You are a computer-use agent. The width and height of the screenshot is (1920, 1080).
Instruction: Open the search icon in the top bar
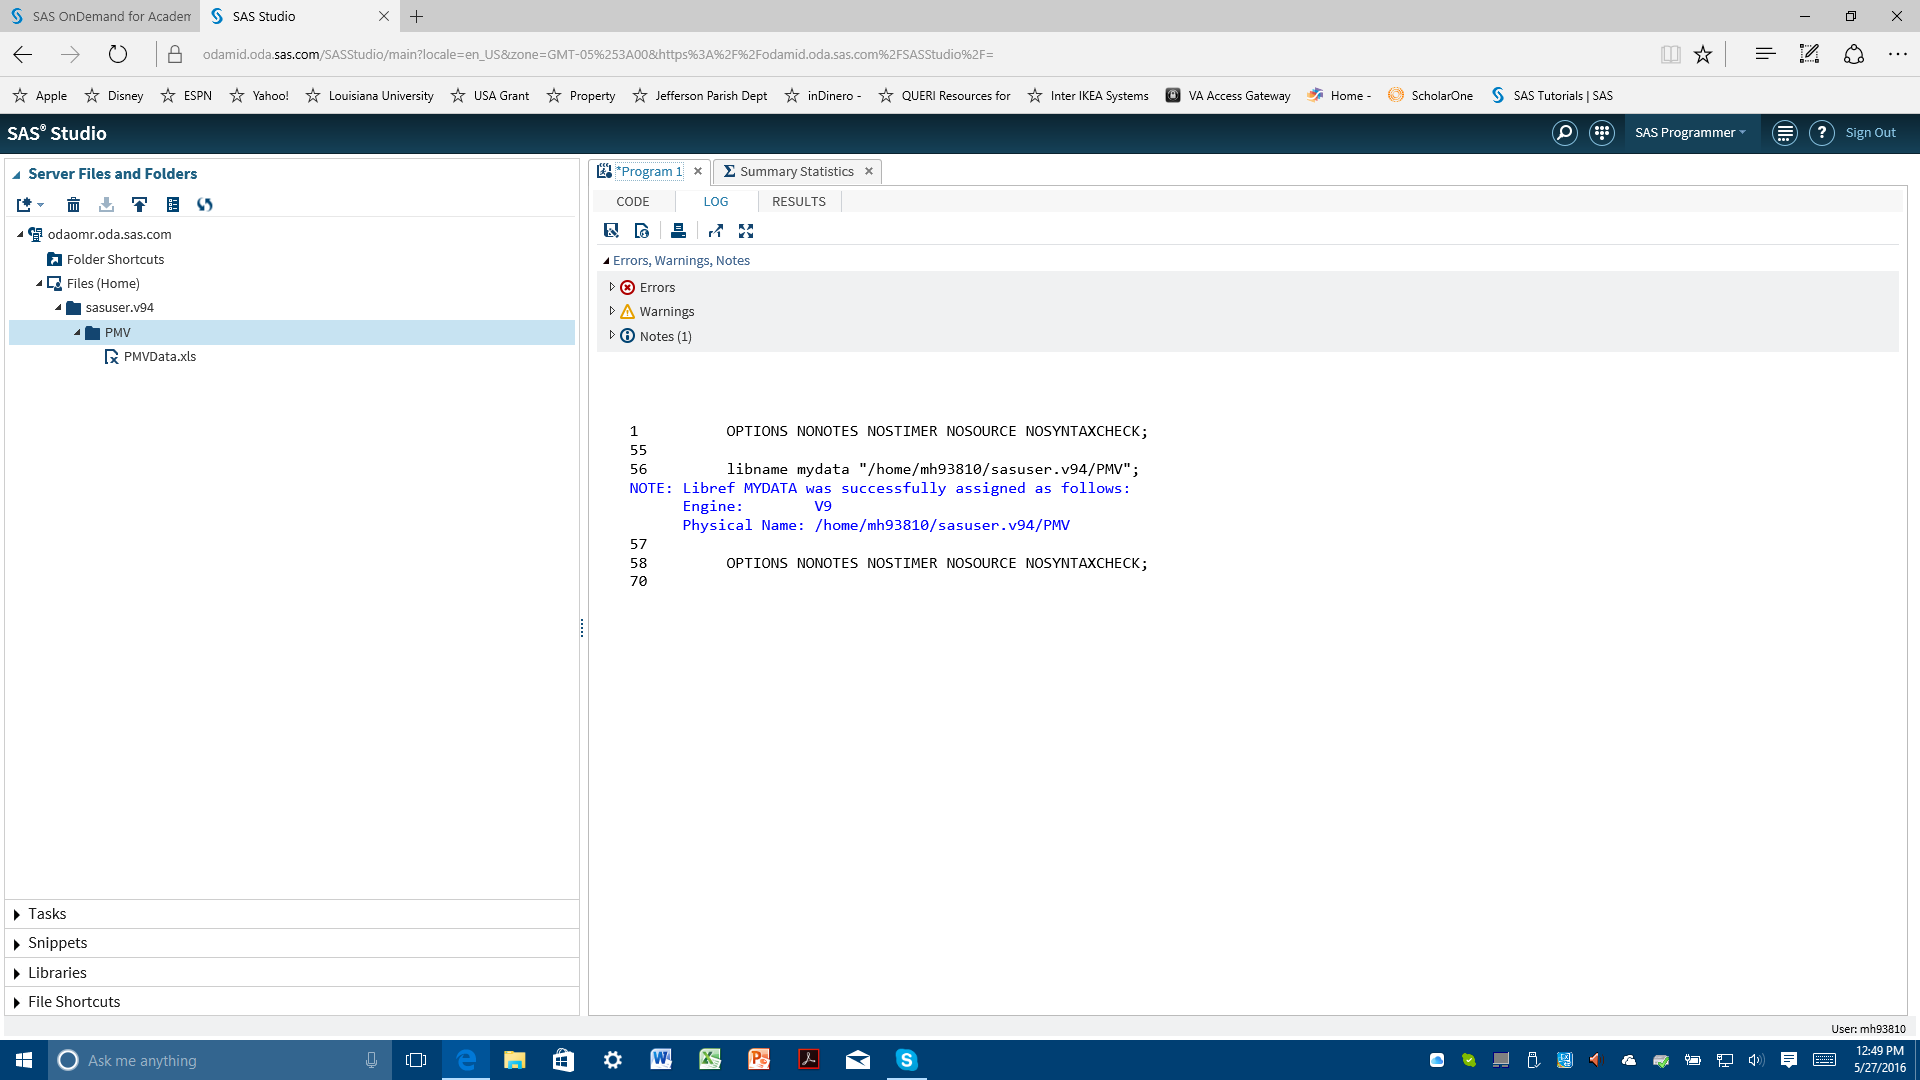pos(1565,132)
